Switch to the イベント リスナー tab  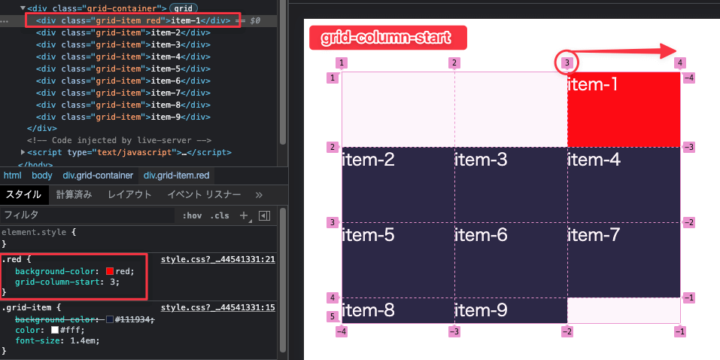pos(204,195)
